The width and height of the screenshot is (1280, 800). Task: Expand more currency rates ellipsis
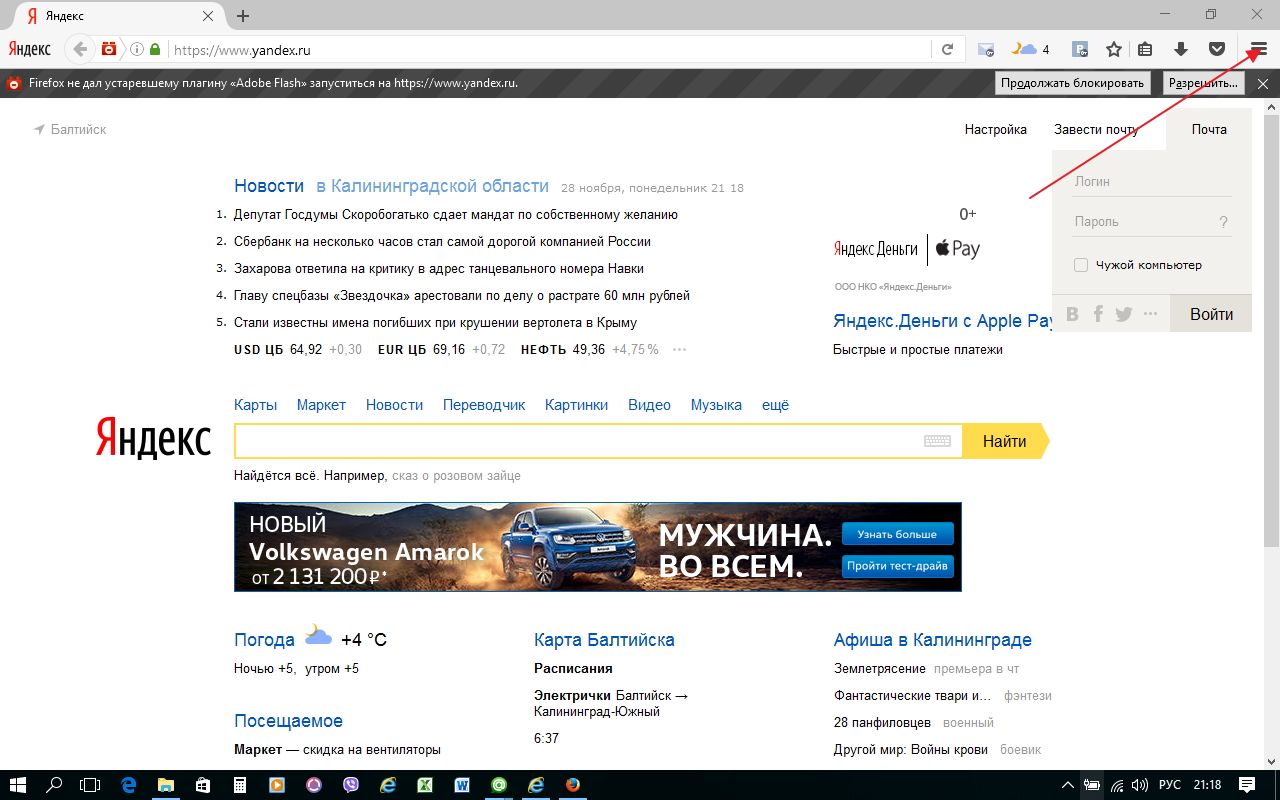coord(680,350)
